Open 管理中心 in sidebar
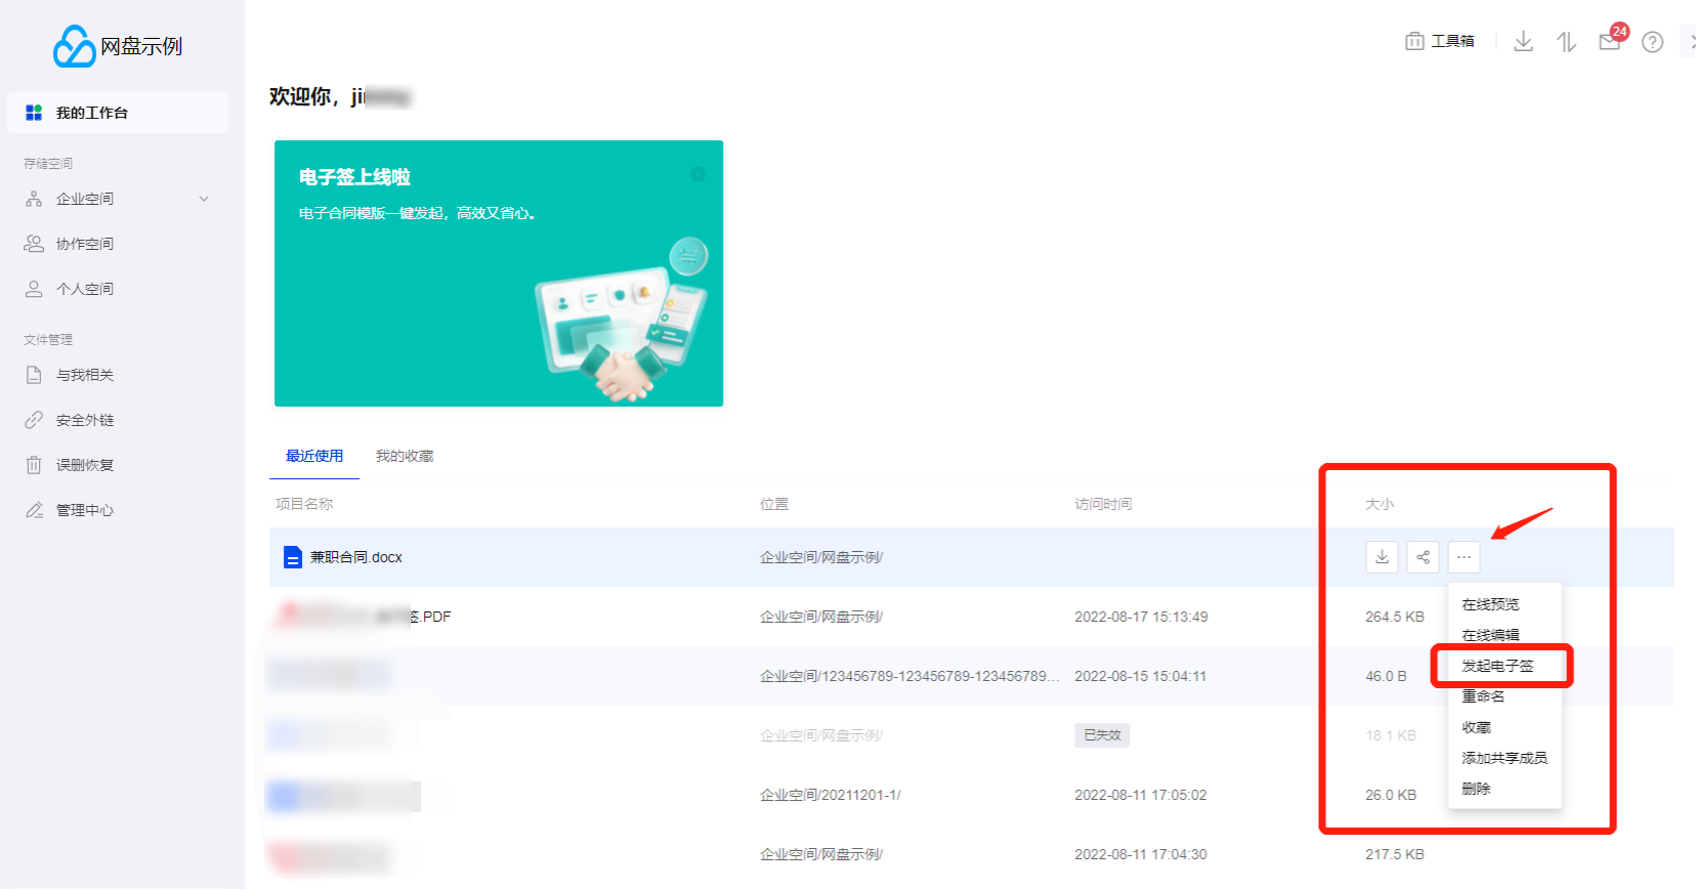This screenshot has height=890, width=1700. [x=85, y=510]
